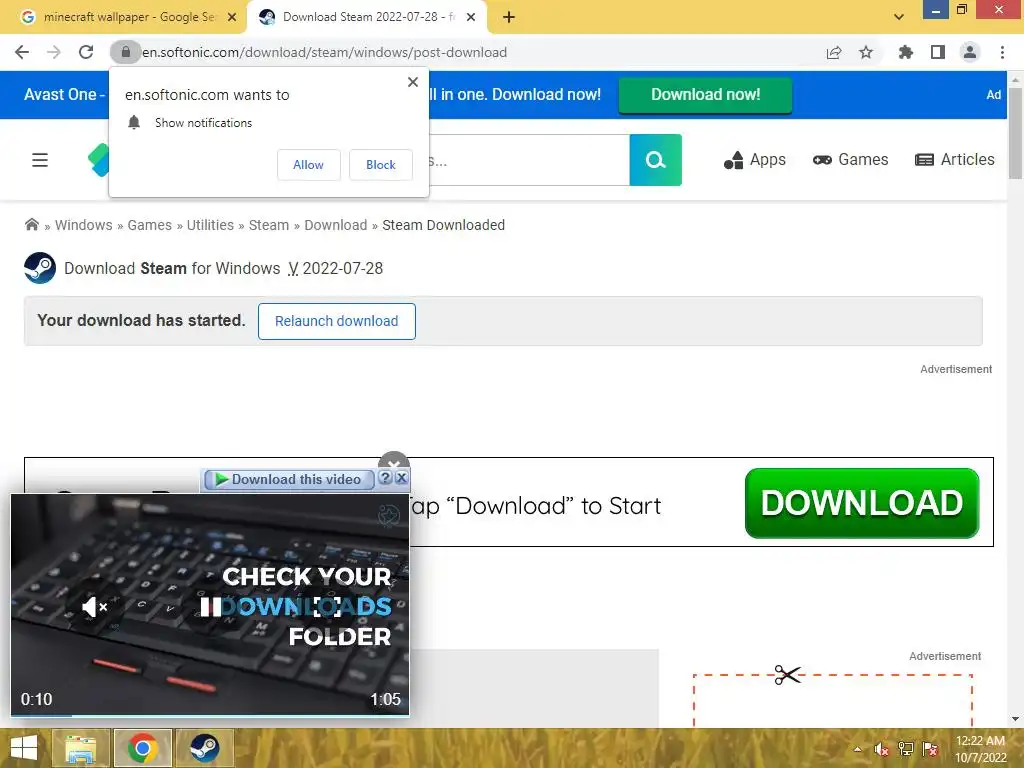Click the page vertical scrollbar thumb

1015,133
